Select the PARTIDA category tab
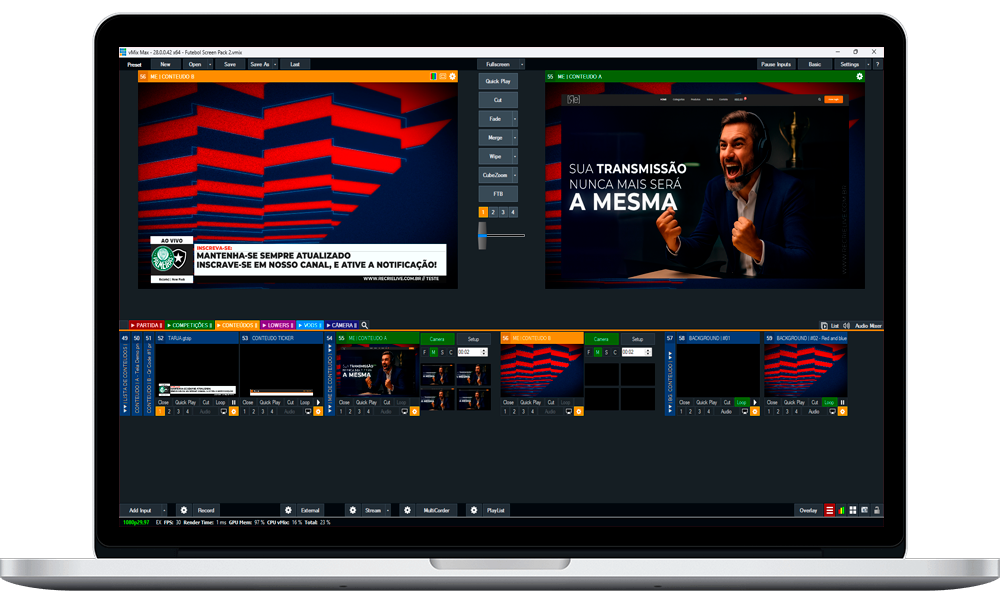The width and height of the screenshot is (1000, 600). coord(146,325)
